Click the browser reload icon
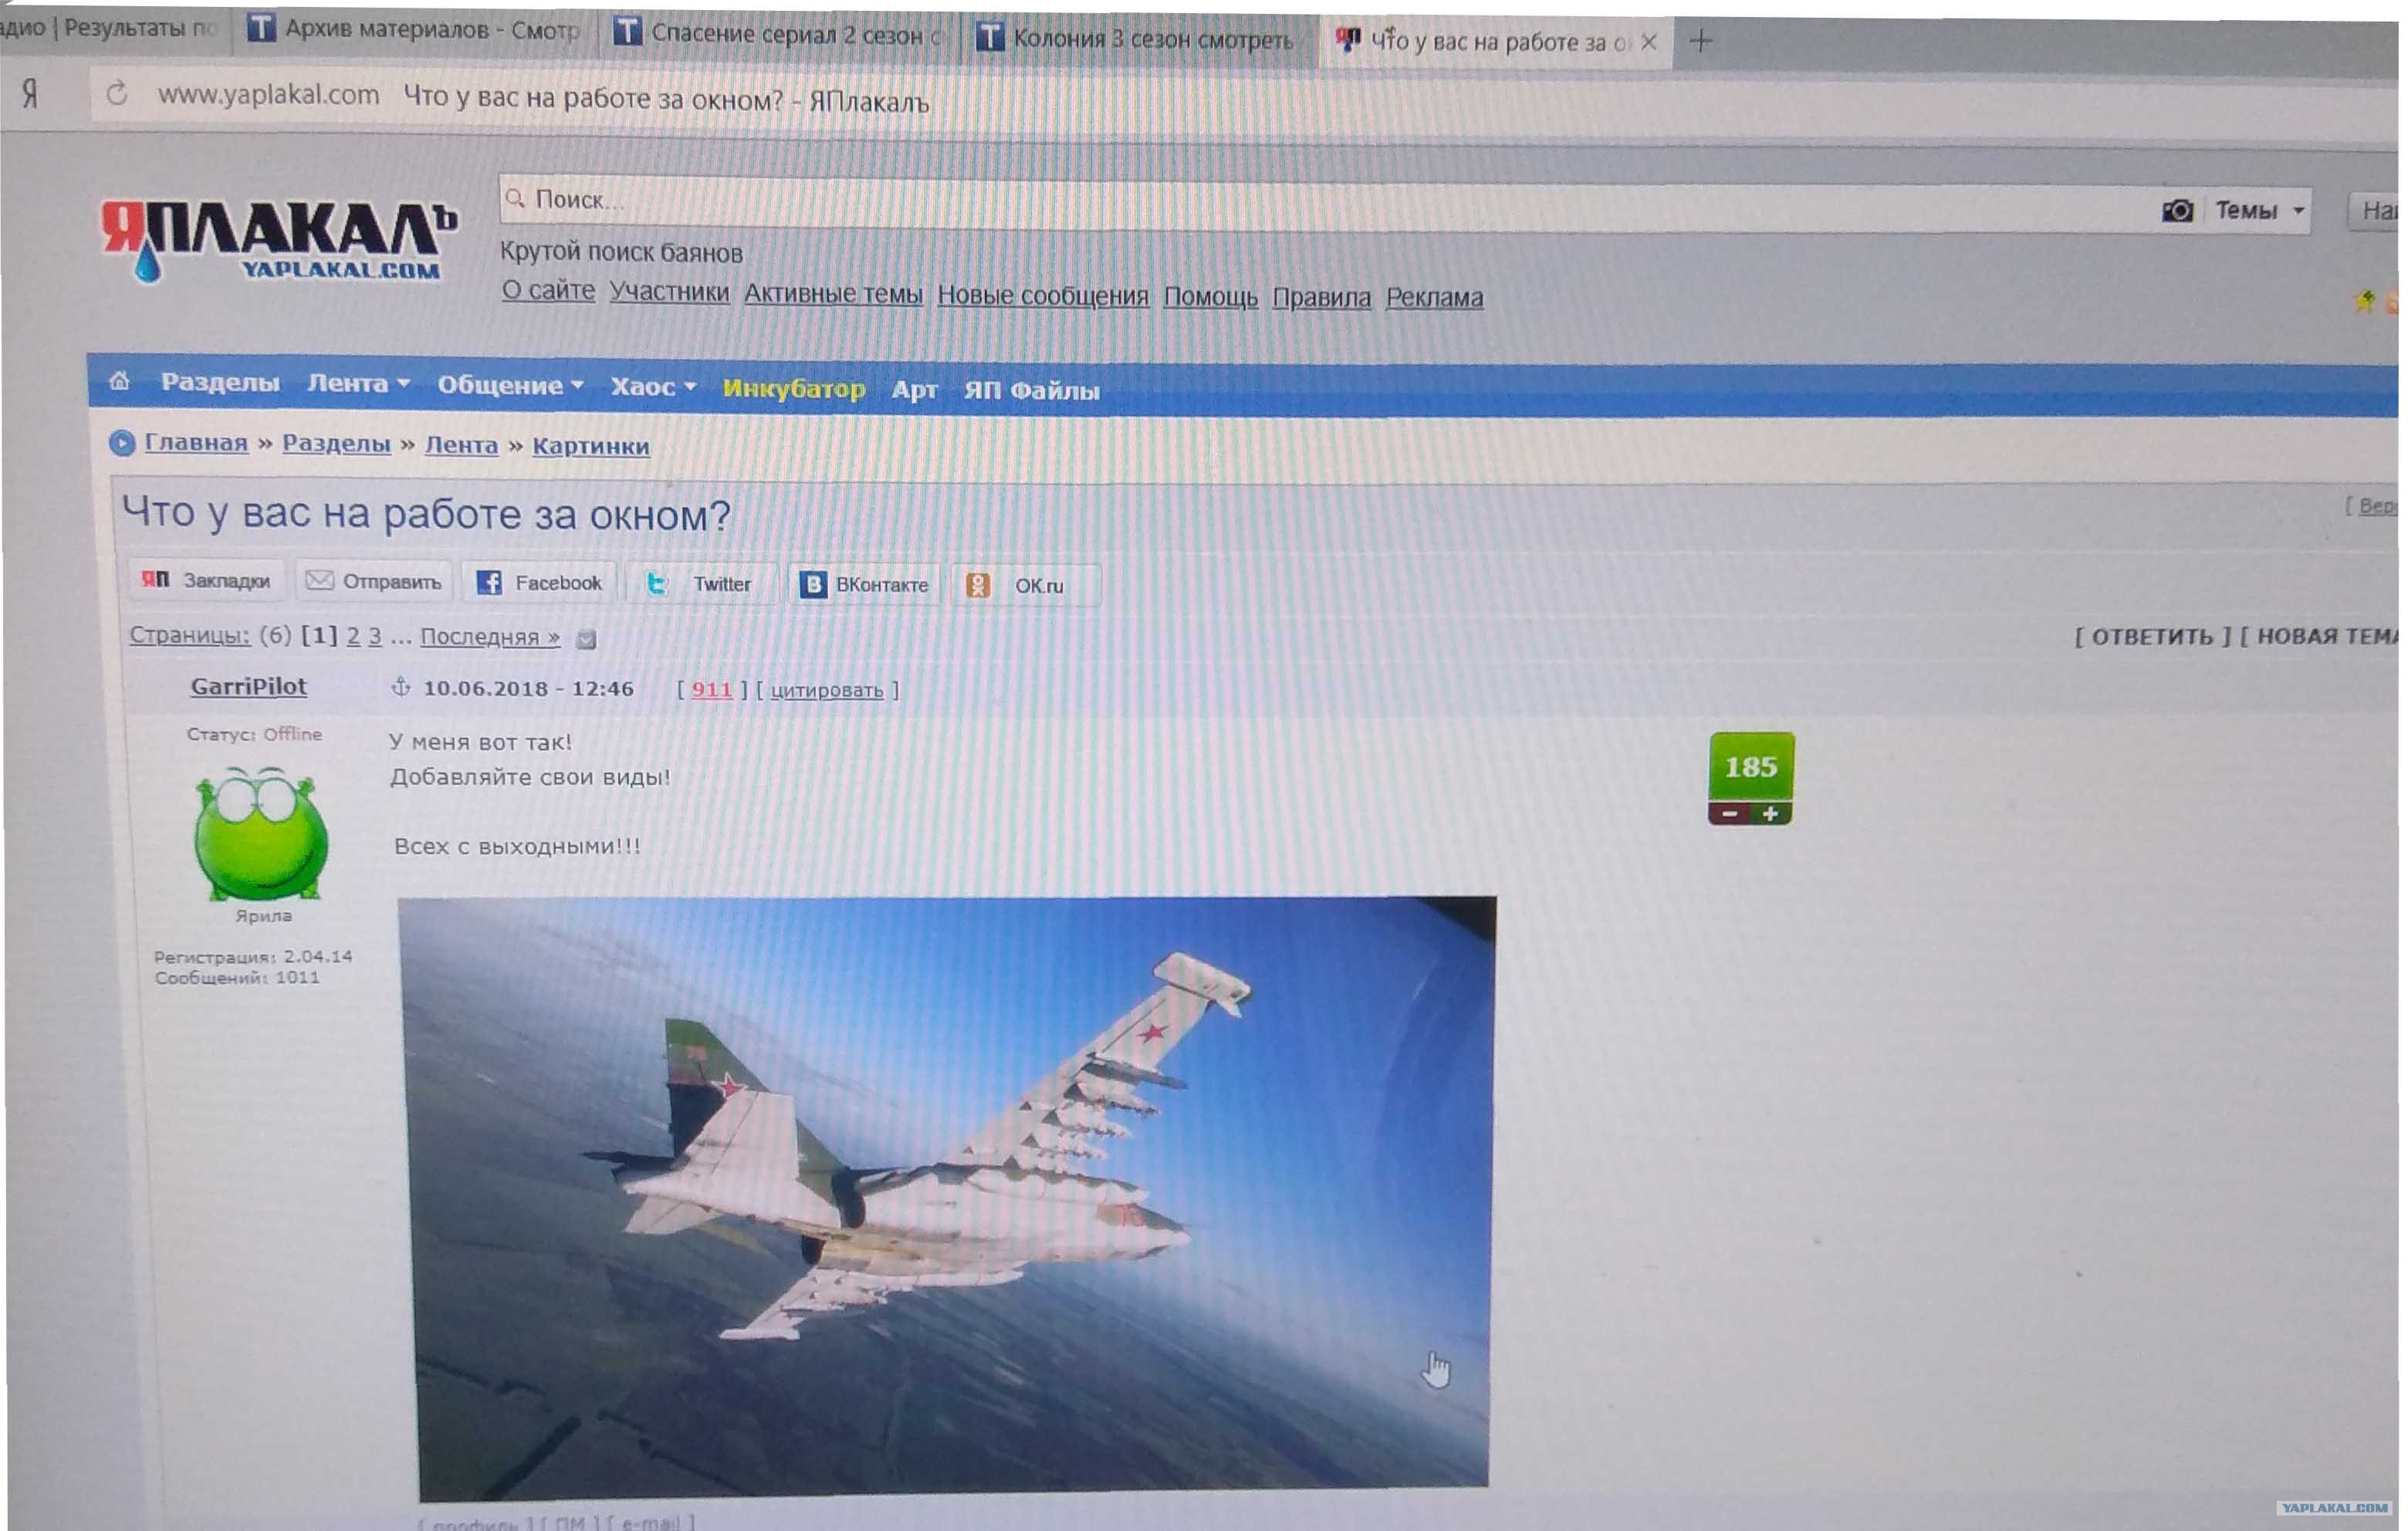 (x=117, y=93)
